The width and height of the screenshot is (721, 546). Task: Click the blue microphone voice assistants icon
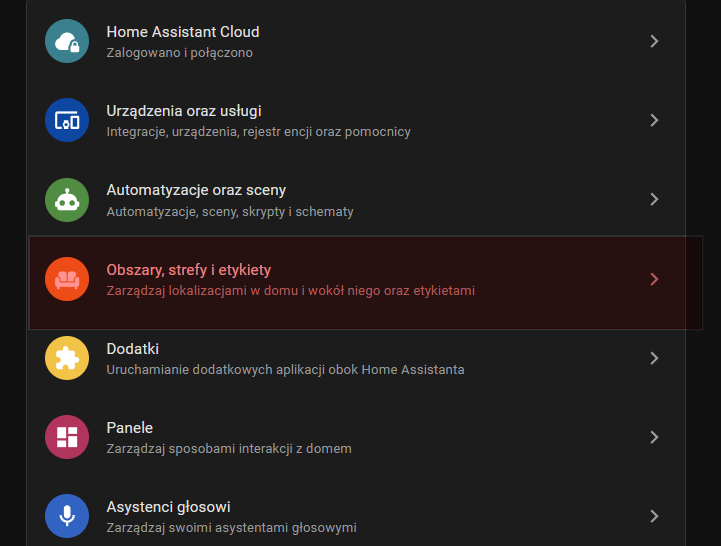[67, 516]
